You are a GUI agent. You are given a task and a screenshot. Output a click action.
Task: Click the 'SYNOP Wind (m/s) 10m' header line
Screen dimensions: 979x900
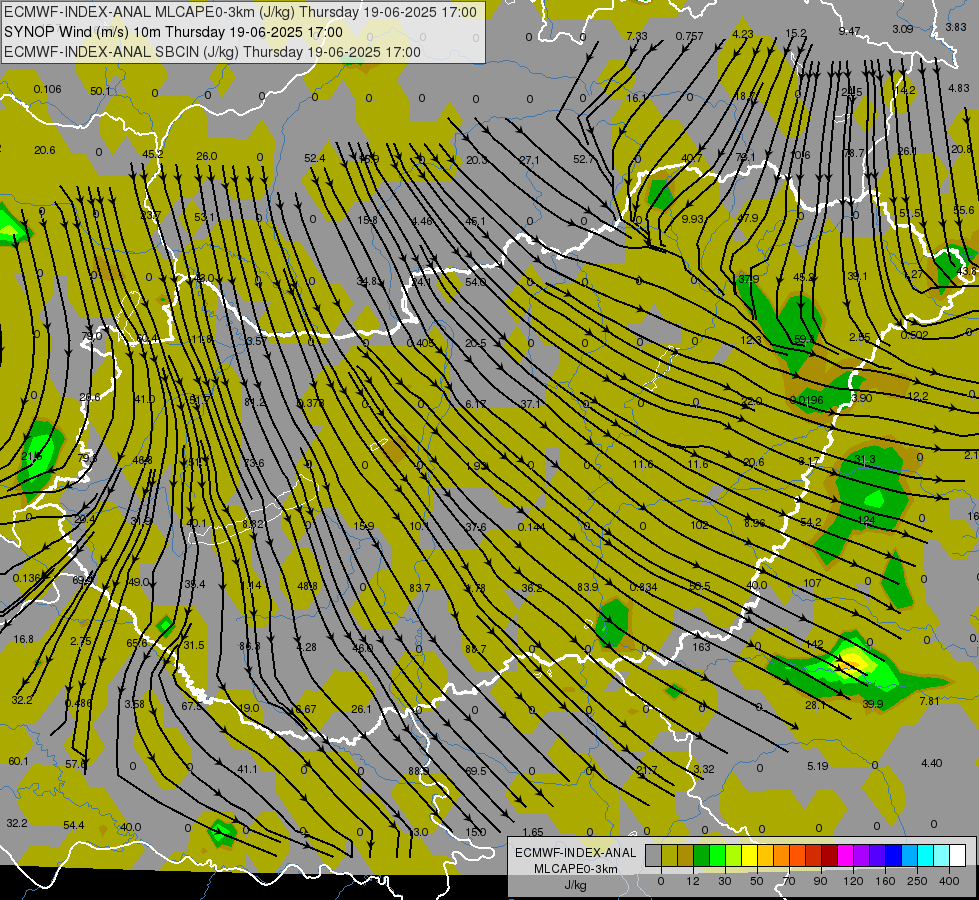click(x=174, y=32)
